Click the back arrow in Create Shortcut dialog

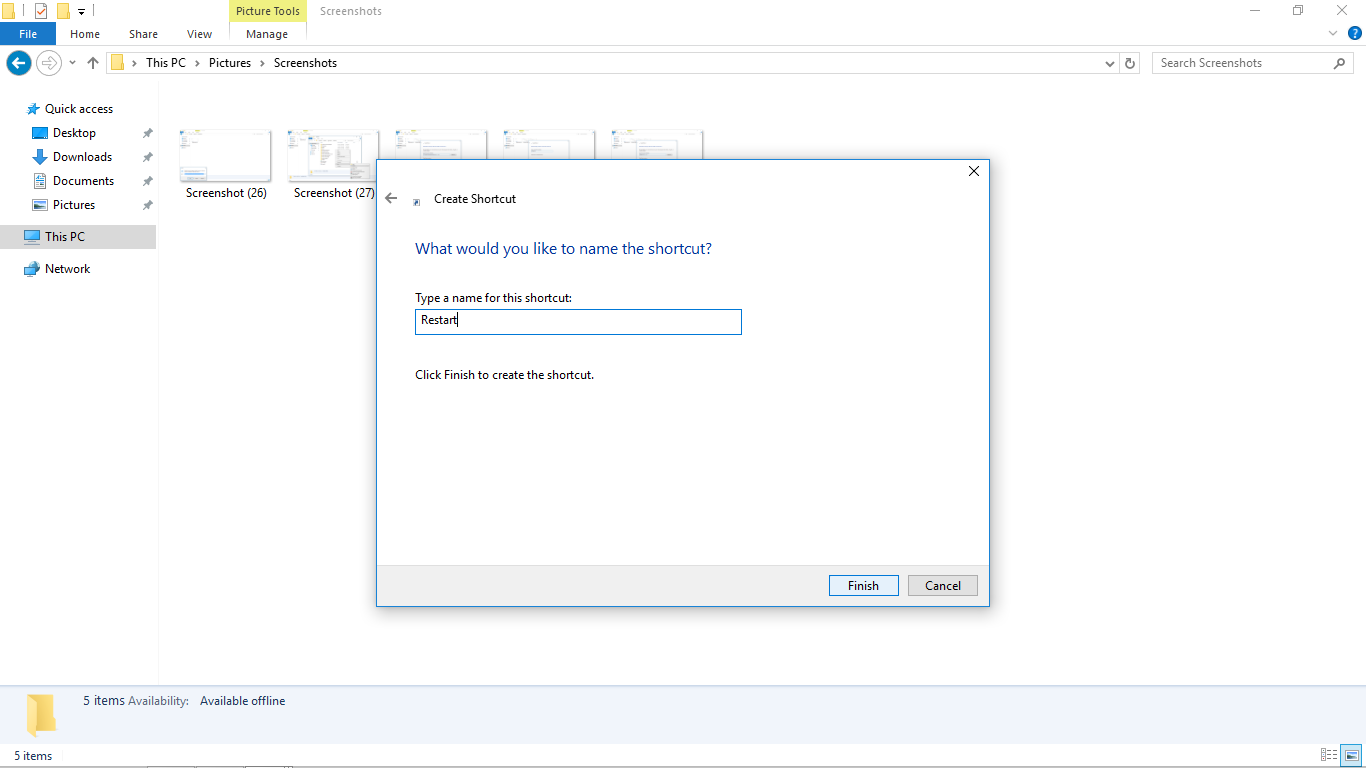[391, 199]
